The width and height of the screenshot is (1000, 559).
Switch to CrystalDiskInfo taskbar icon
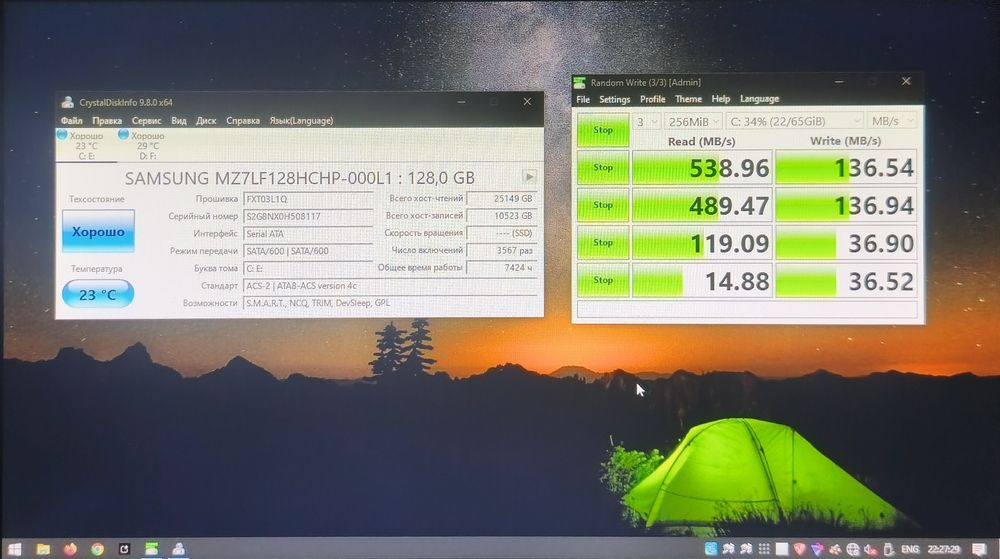[x=179, y=549]
